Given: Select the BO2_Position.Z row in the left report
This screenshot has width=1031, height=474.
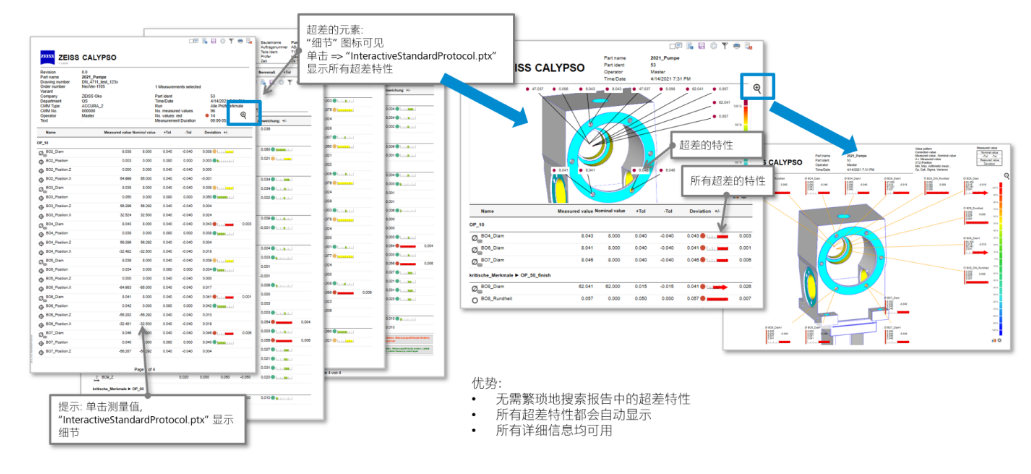Looking at the screenshot, I should click(x=143, y=170).
